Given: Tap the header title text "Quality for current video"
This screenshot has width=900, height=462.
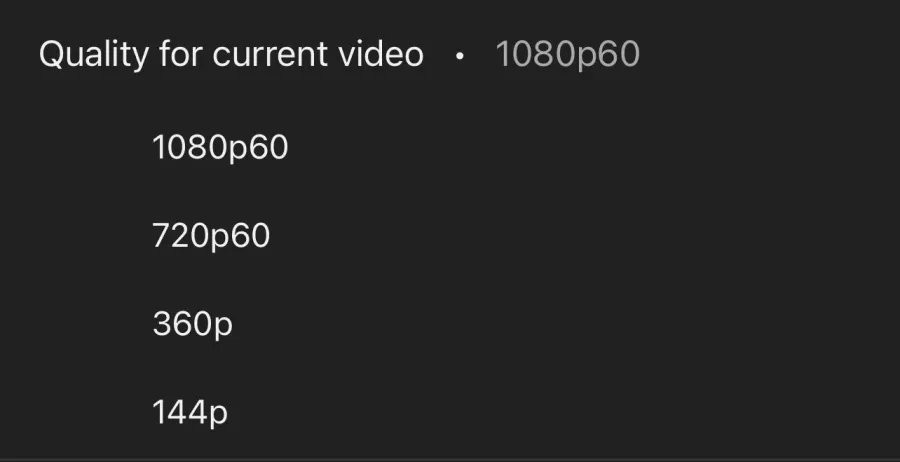Looking at the screenshot, I should 231,55.
